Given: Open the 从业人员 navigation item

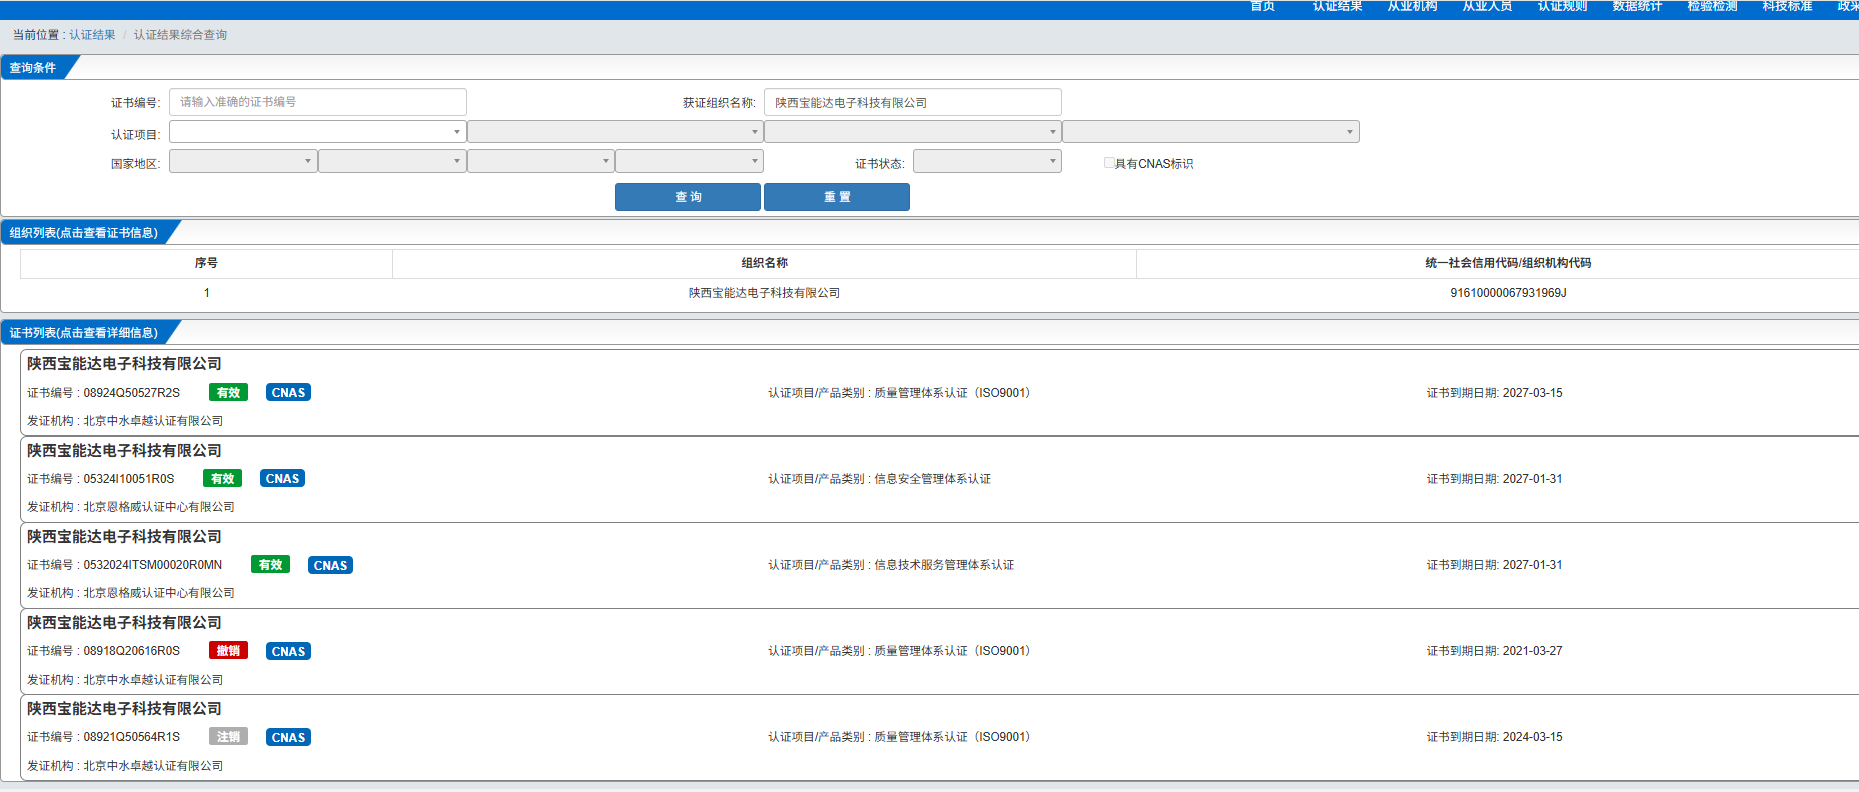Looking at the screenshot, I should (1487, 6).
